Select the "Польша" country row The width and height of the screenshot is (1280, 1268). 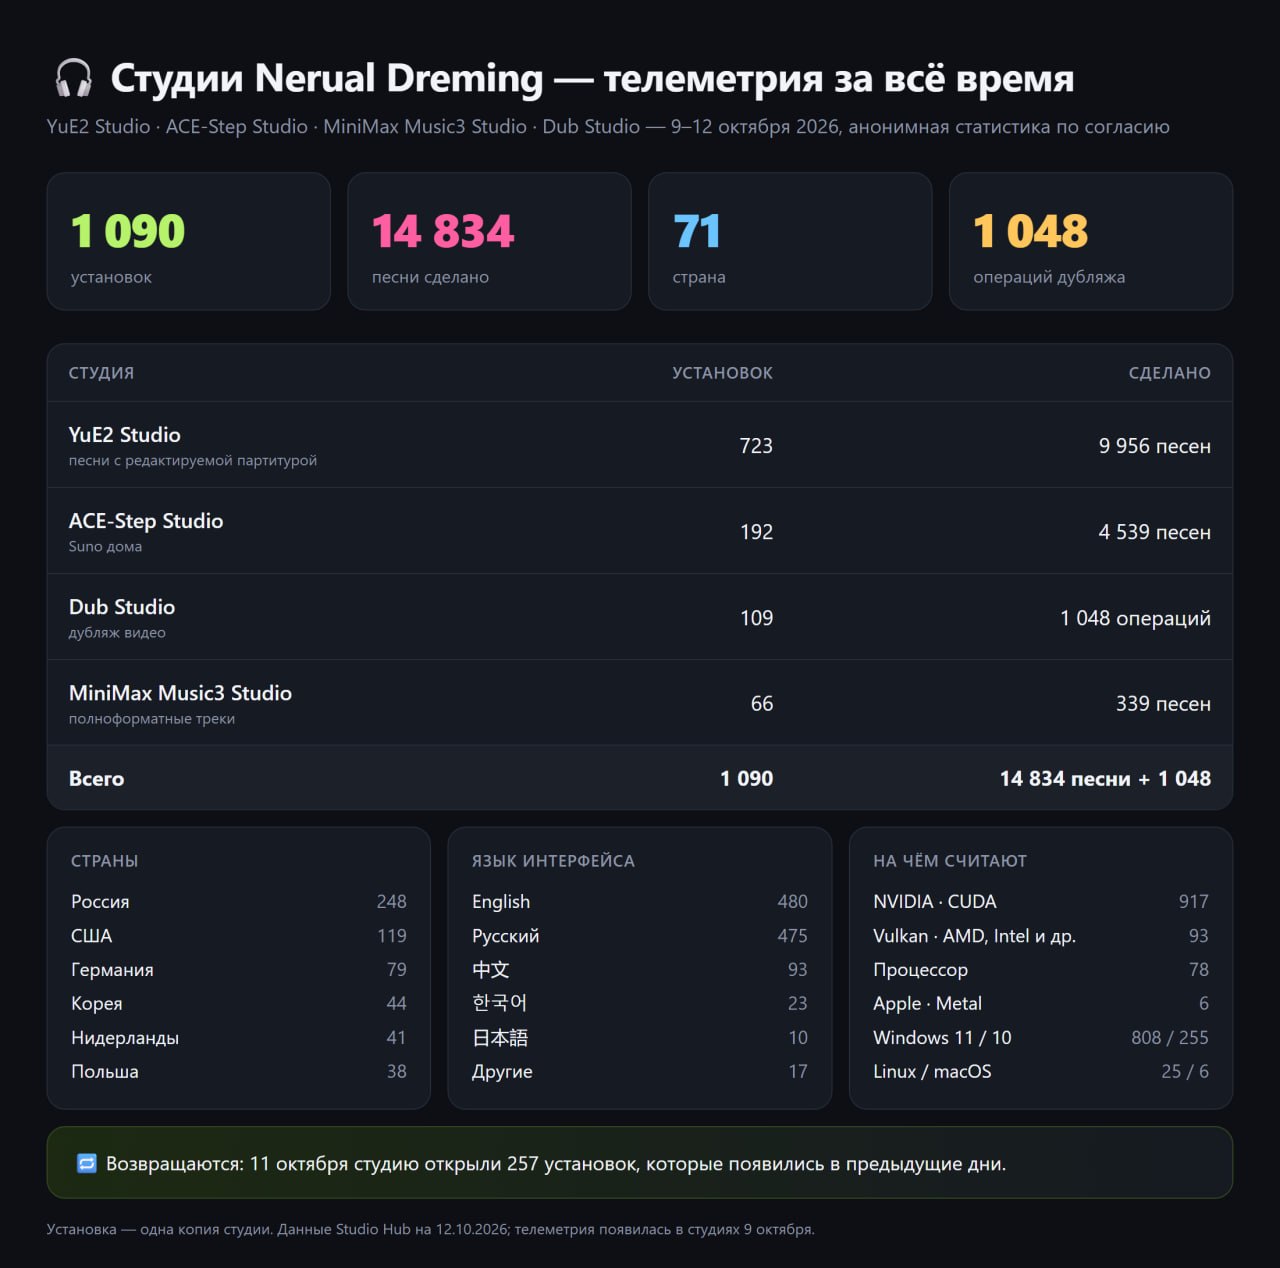(239, 1071)
